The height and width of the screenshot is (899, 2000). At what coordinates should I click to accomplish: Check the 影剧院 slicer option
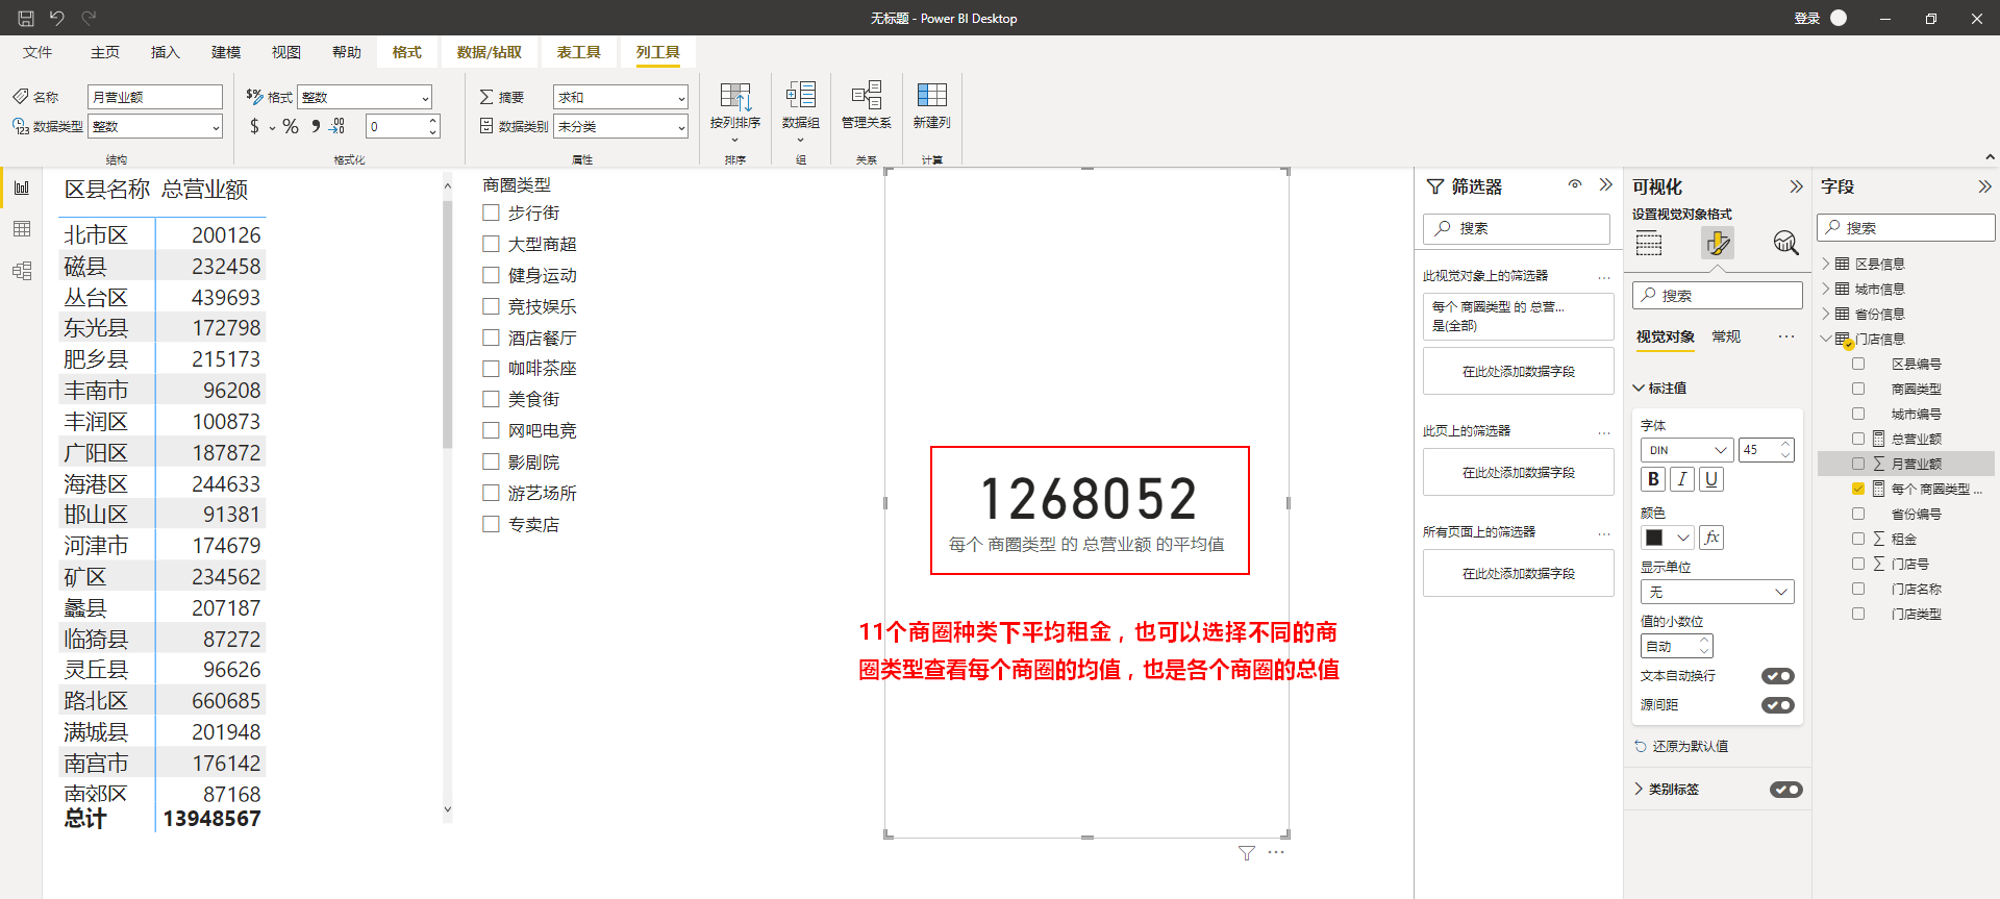coord(491,462)
